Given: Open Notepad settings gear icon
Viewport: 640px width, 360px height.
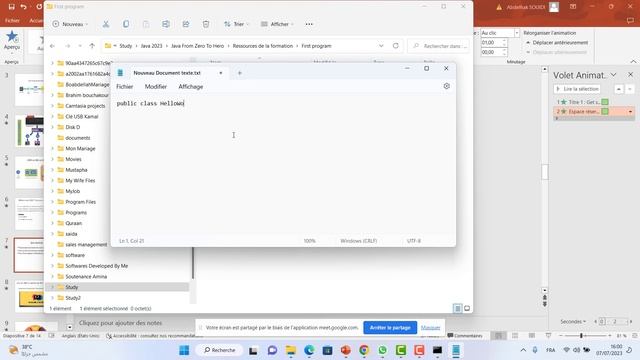Looking at the screenshot, I should pyautogui.click(x=447, y=86).
